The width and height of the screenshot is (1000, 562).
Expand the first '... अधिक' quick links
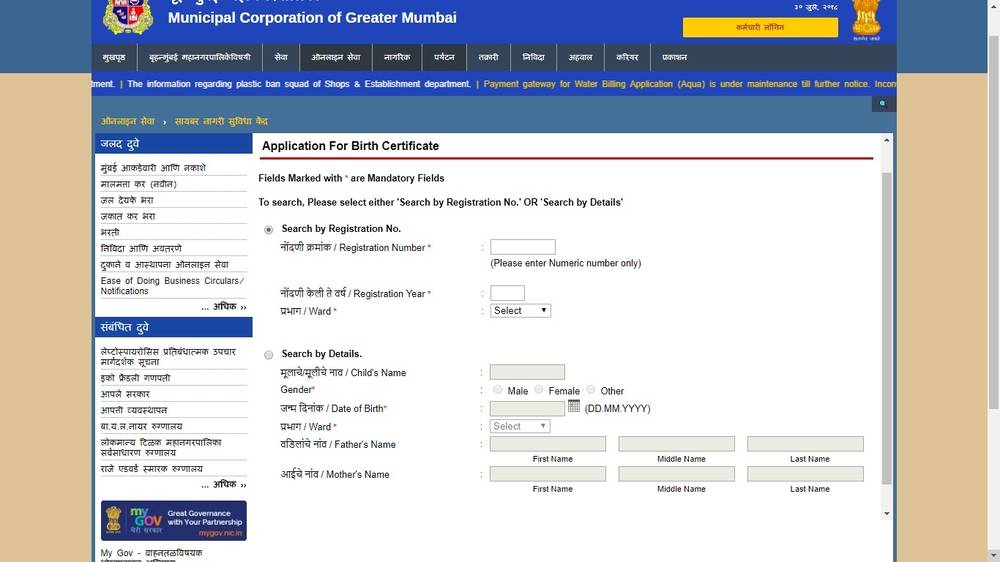224,307
